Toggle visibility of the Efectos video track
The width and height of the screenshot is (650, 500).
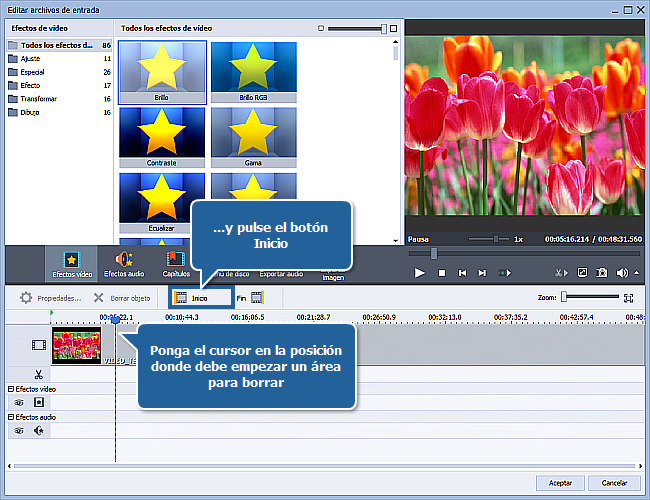pos(19,402)
